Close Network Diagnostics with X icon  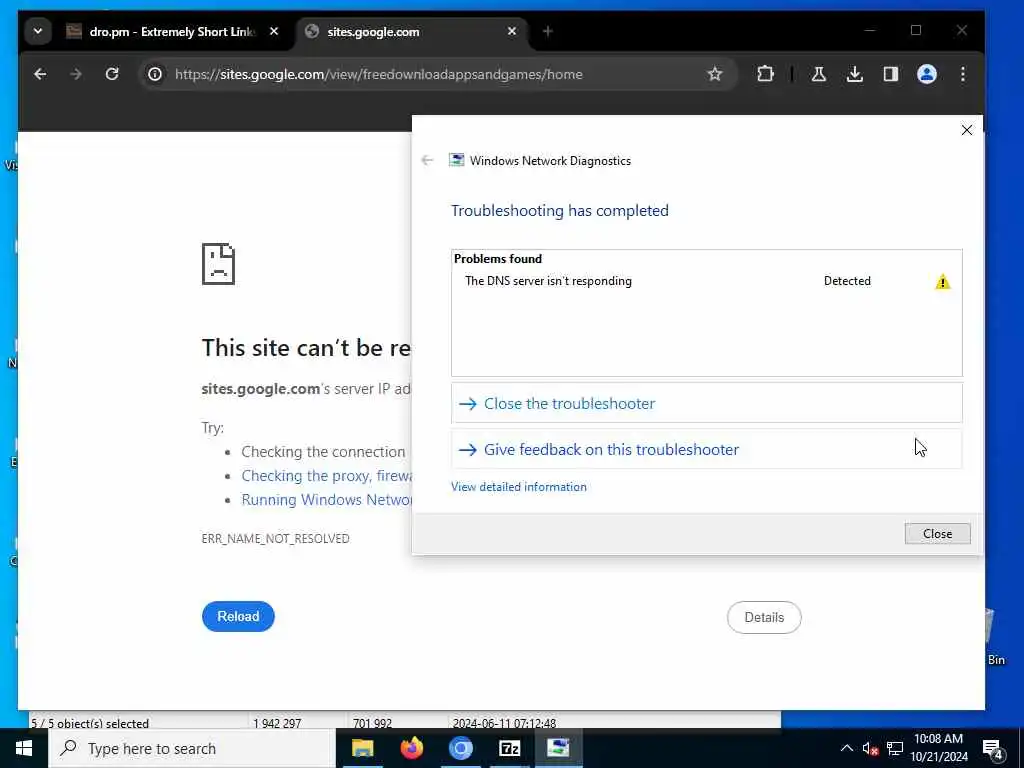click(x=967, y=130)
